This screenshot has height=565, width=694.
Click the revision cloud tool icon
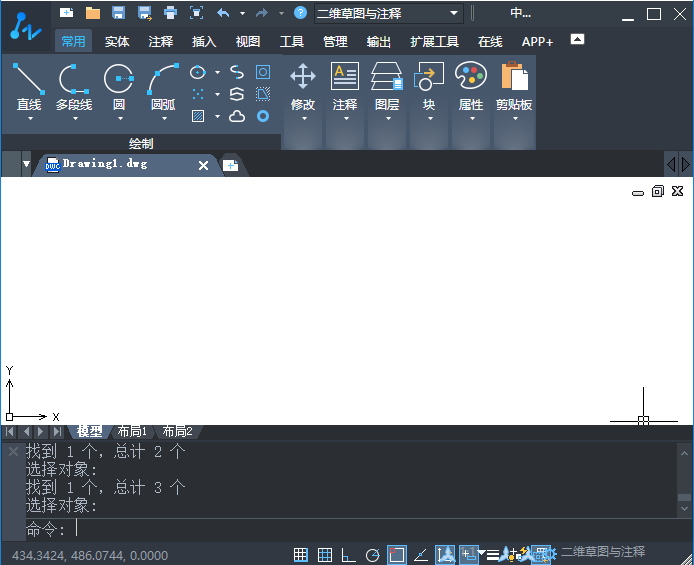pyautogui.click(x=237, y=116)
